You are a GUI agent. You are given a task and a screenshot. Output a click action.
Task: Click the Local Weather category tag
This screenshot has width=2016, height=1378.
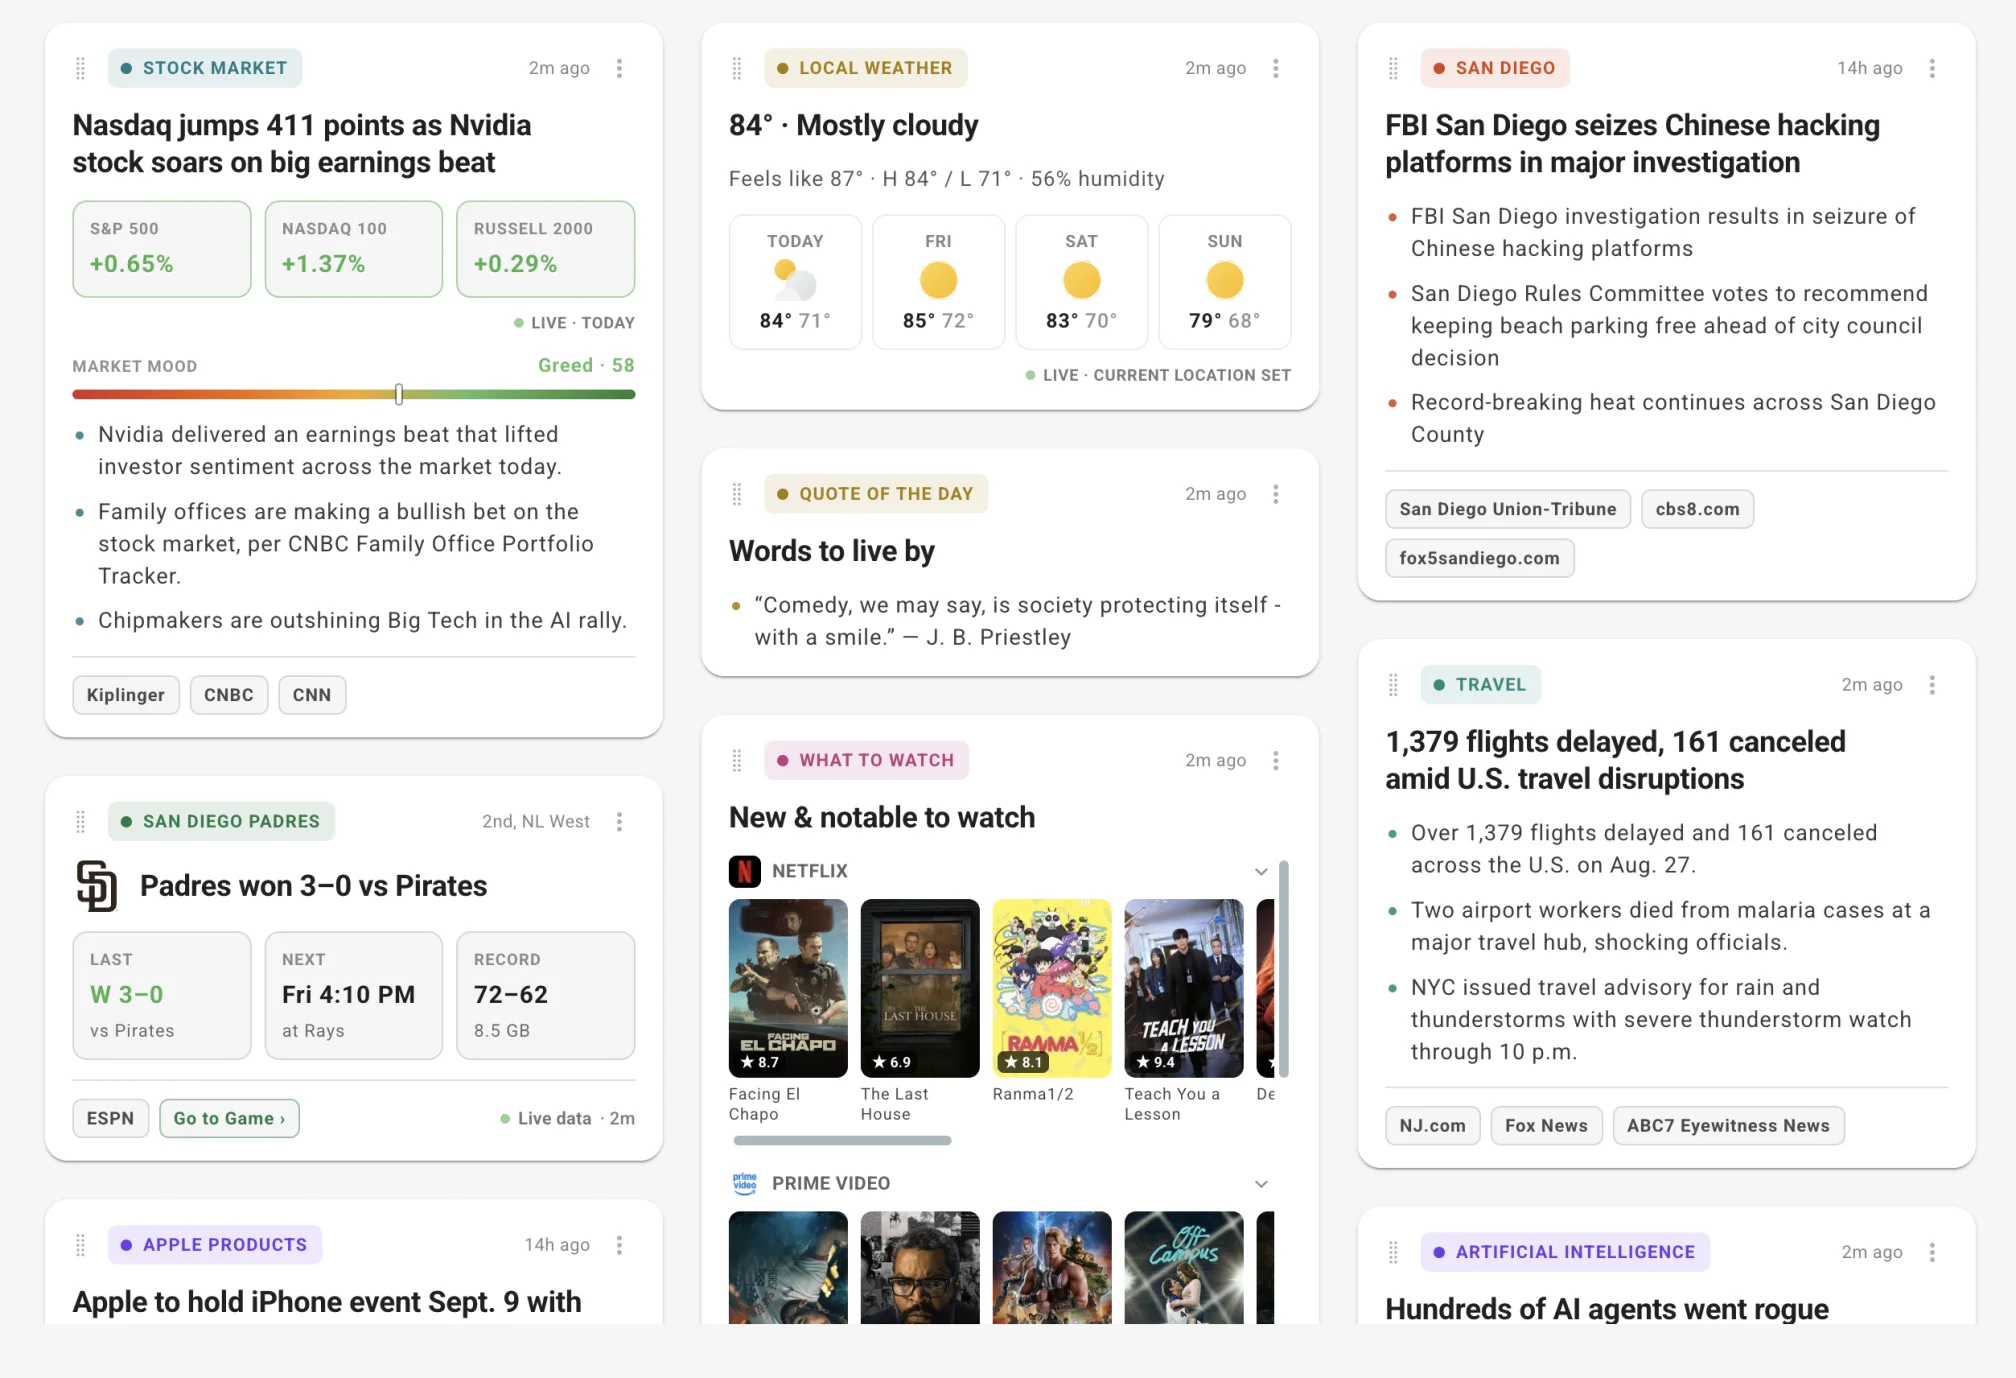click(x=866, y=68)
